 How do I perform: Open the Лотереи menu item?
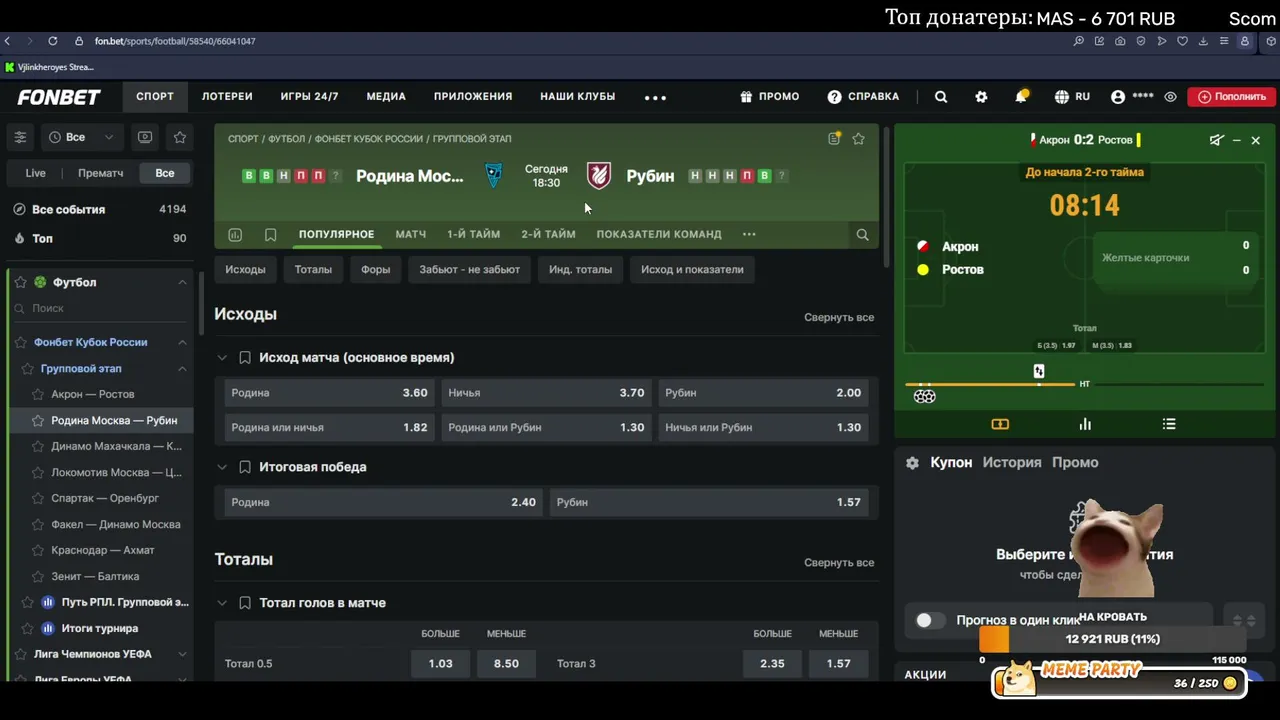(x=227, y=97)
